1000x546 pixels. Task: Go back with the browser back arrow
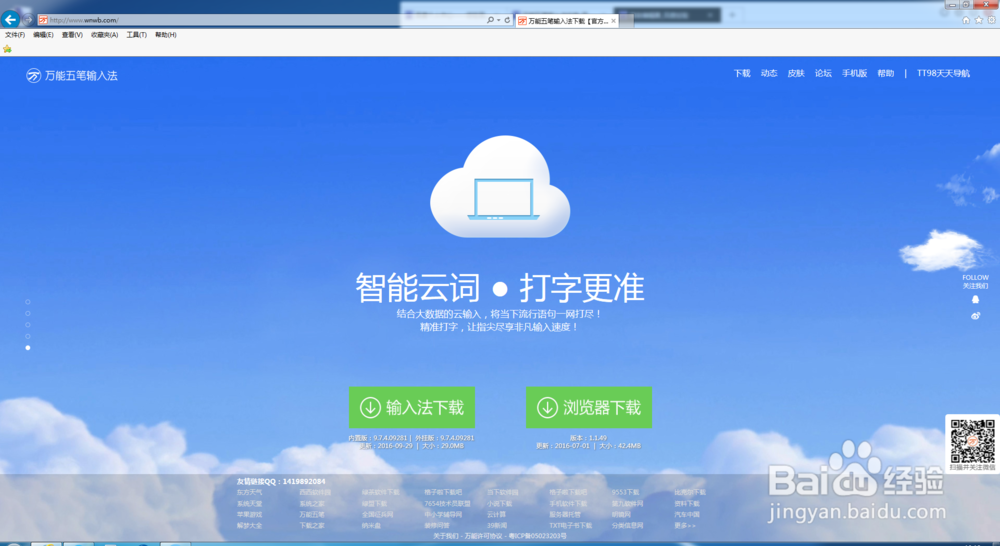click(x=10, y=19)
